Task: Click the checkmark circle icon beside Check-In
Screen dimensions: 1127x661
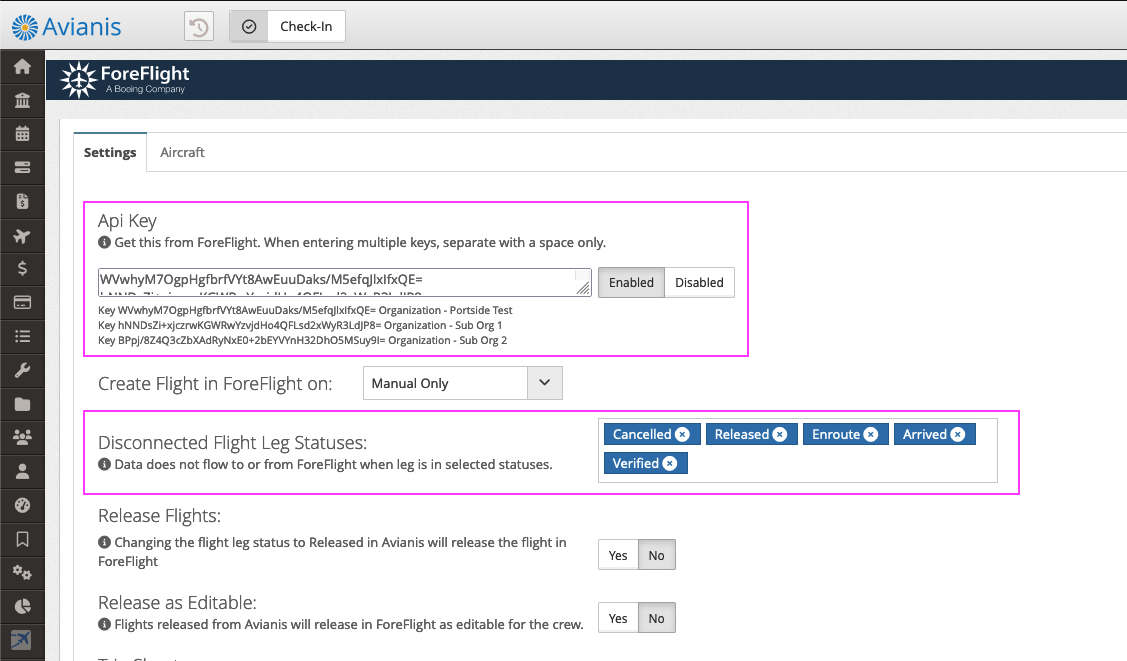Action: pos(249,27)
